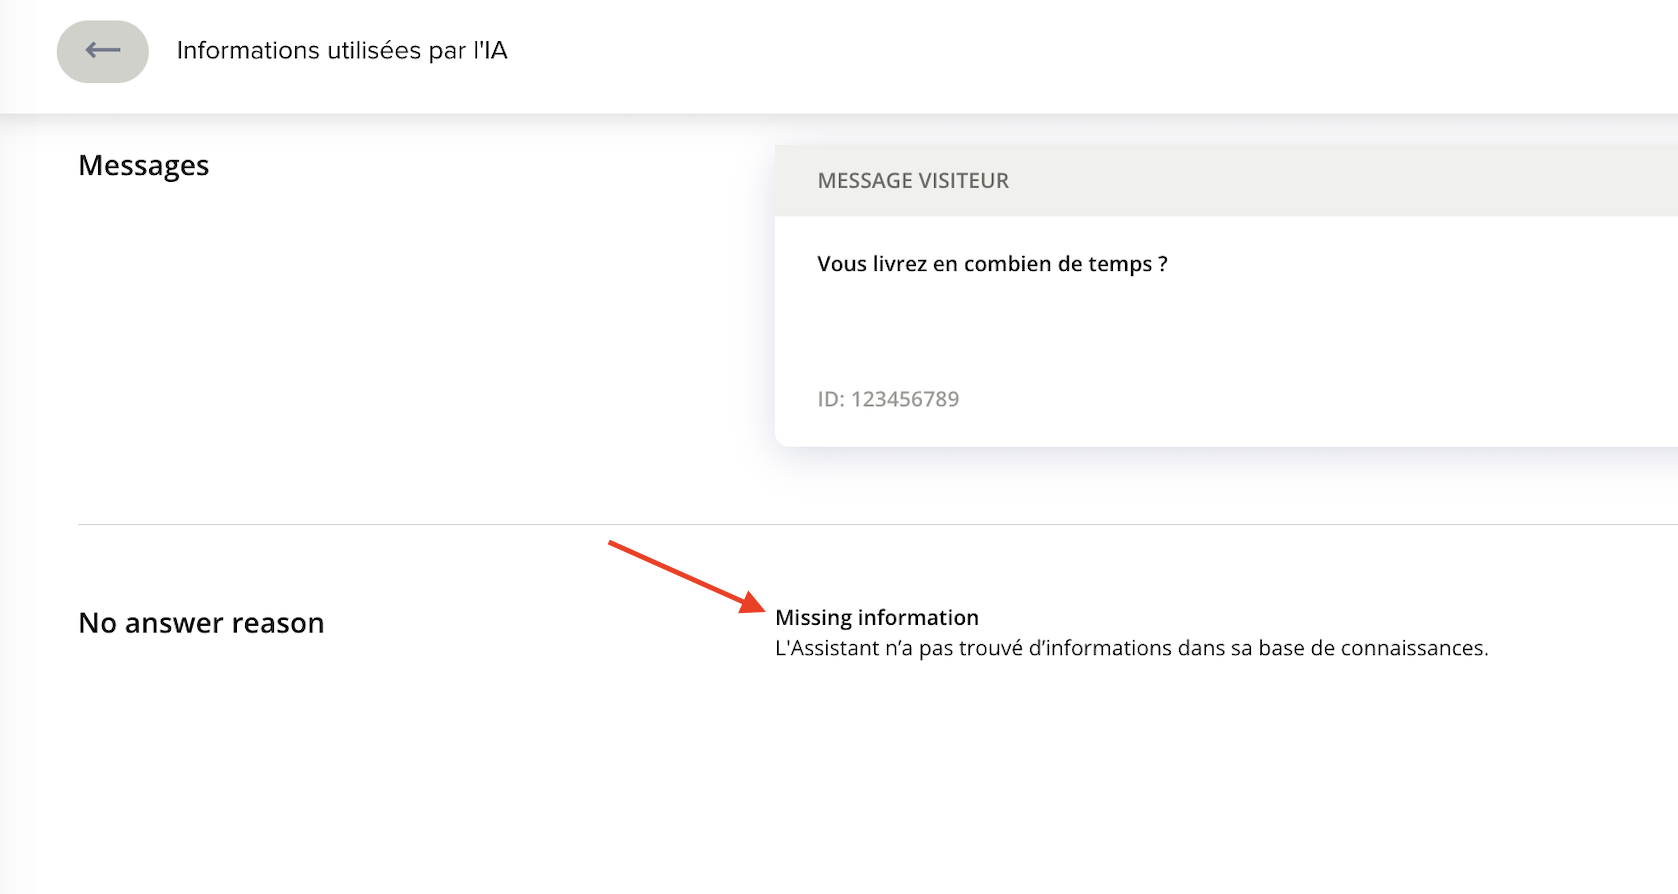Click the letters "IA" ending the page title

[494, 51]
